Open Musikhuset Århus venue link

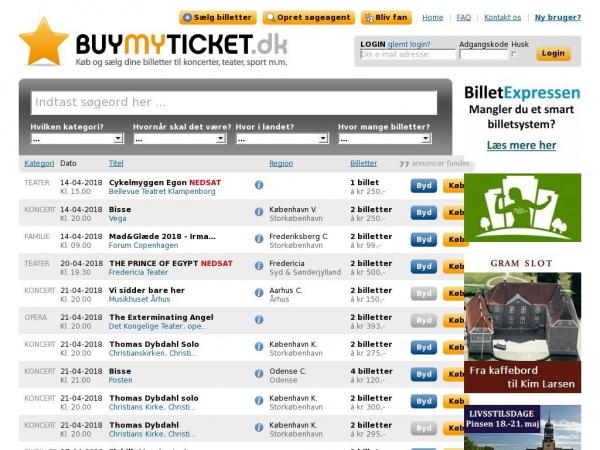139,299
